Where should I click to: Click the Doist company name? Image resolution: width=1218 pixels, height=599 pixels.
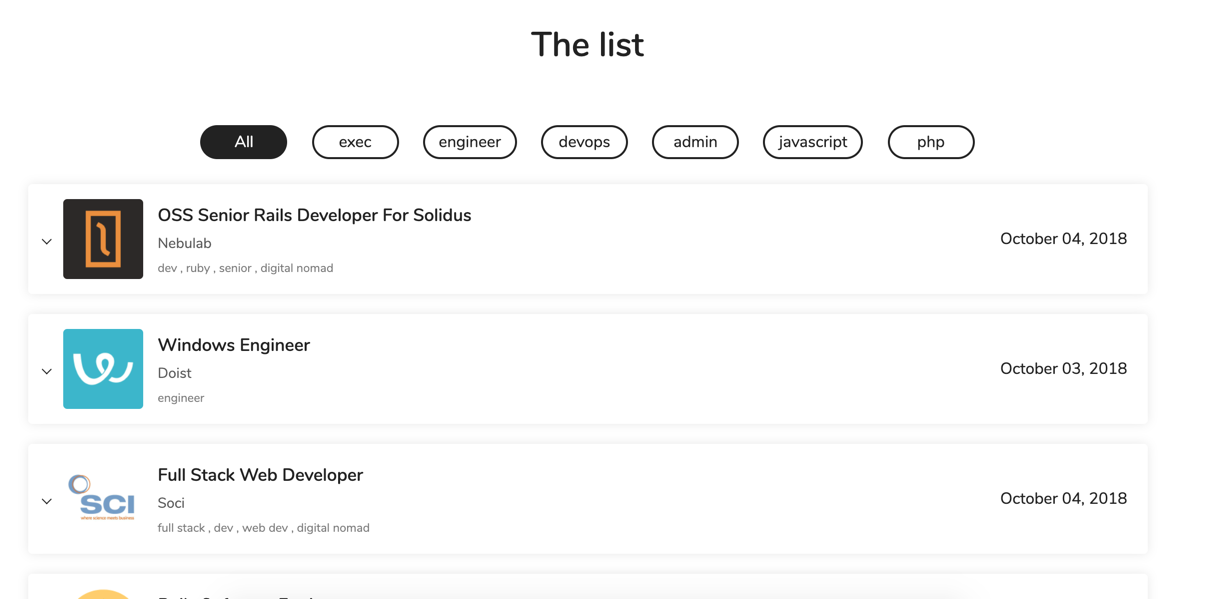[174, 373]
